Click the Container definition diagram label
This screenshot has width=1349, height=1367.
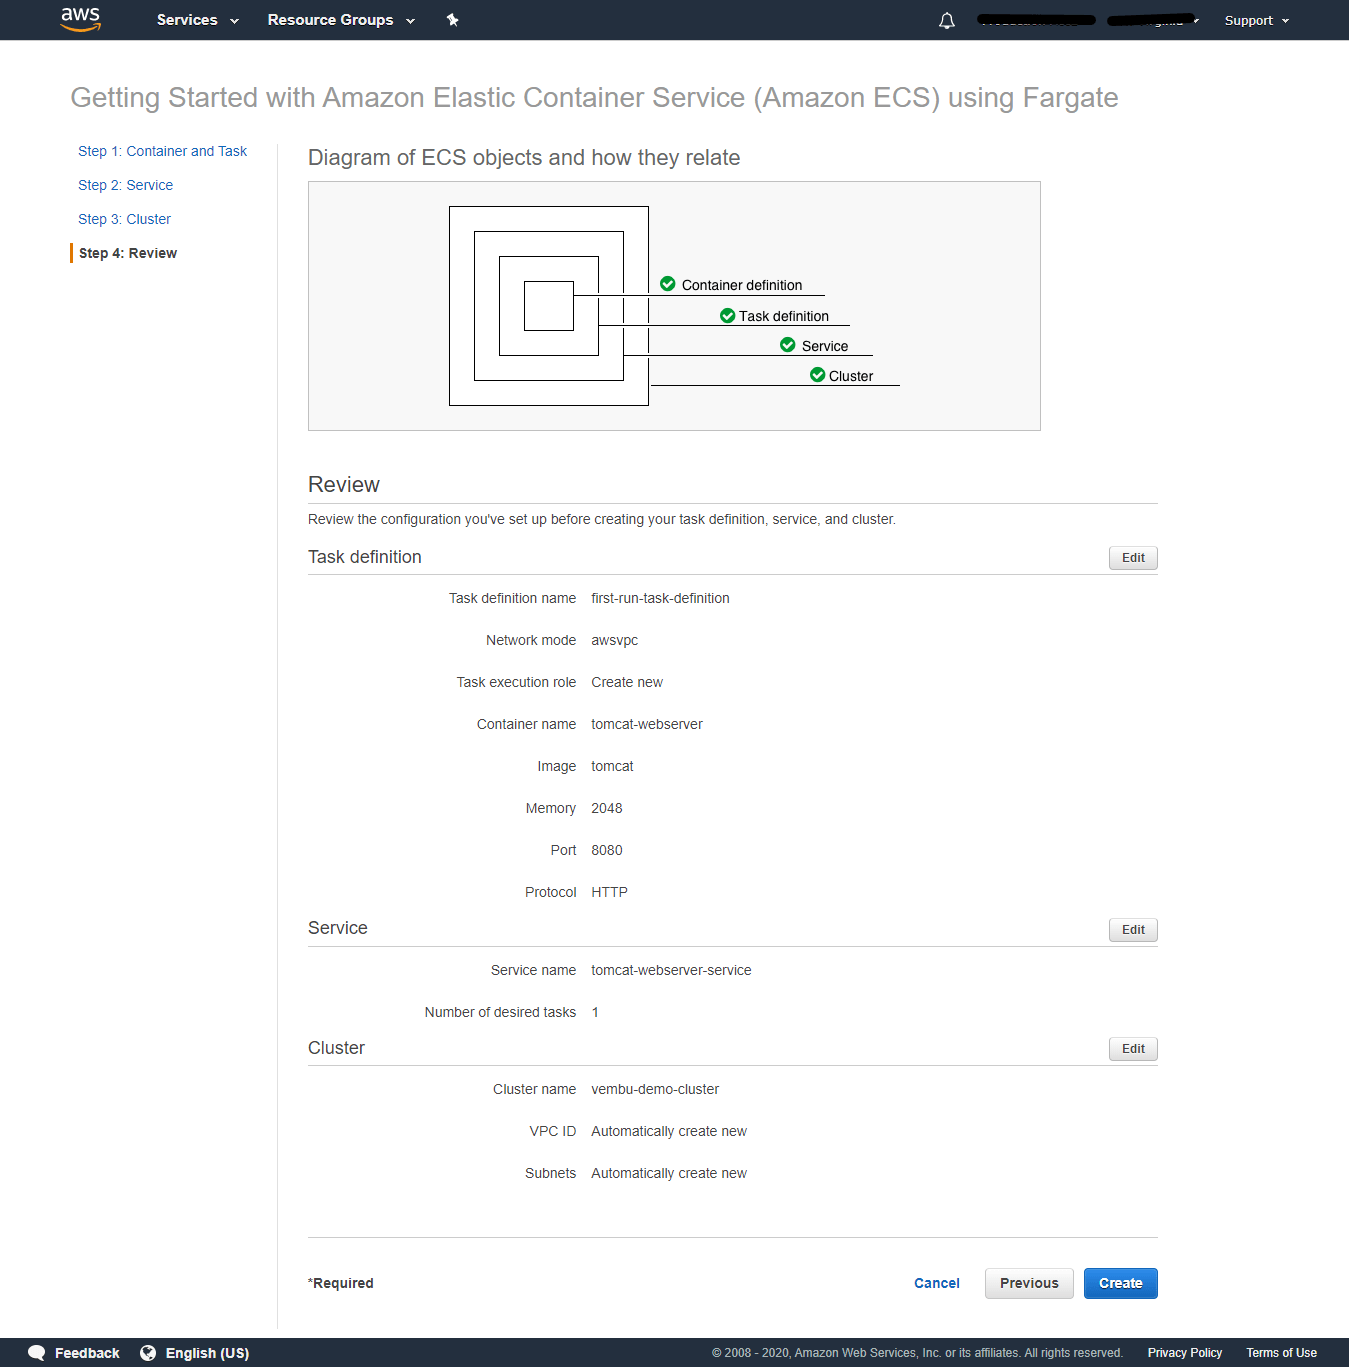(x=742, y=285)
